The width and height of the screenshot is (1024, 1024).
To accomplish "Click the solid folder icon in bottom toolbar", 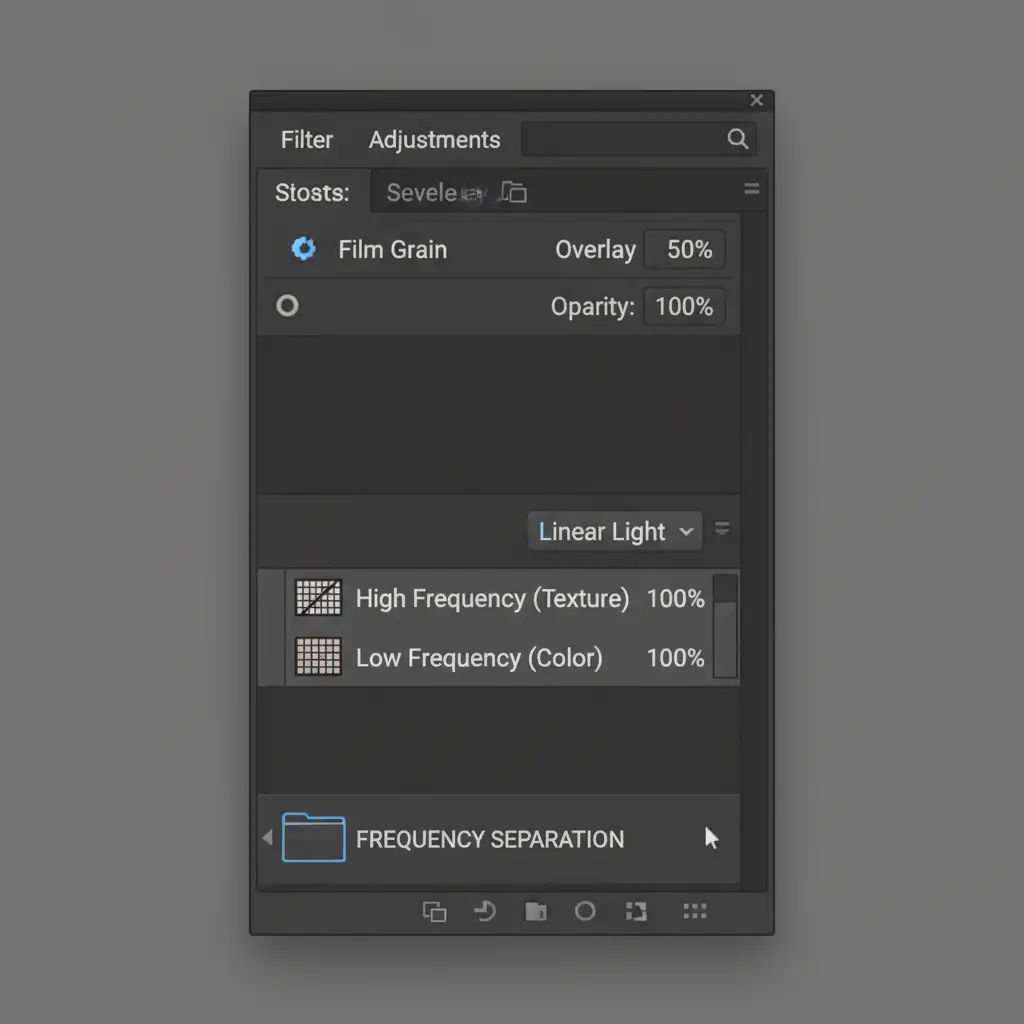I will pyautogui.click(x=536, y=911).
